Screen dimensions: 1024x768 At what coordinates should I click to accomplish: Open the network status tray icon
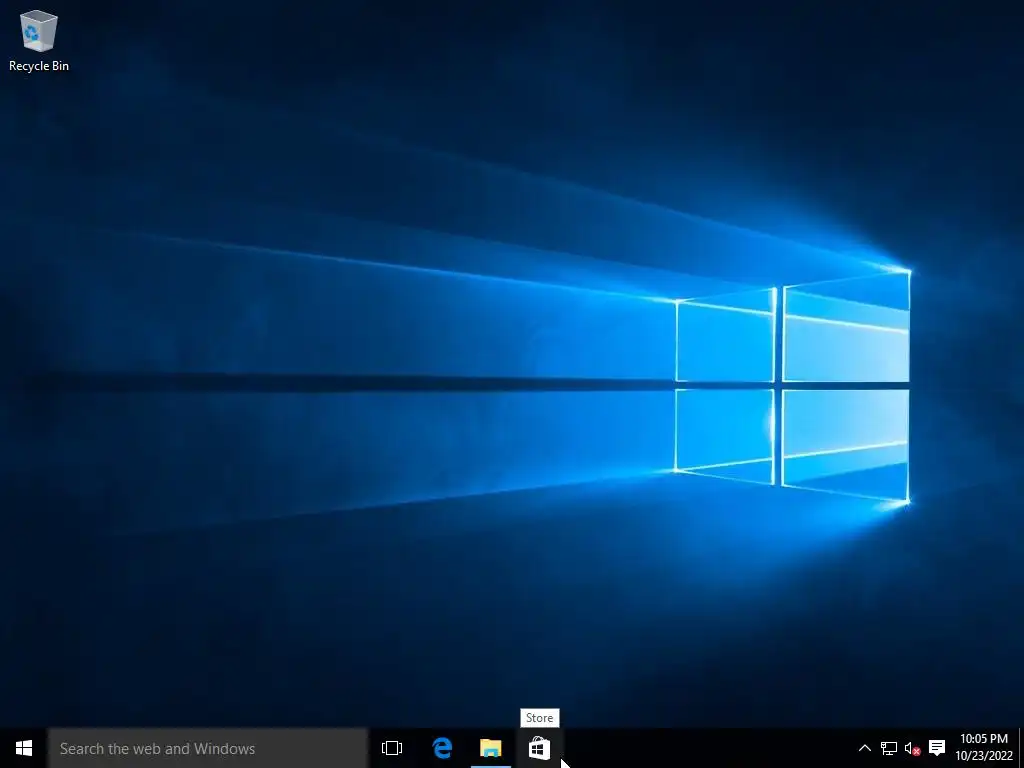coord(889,748)
